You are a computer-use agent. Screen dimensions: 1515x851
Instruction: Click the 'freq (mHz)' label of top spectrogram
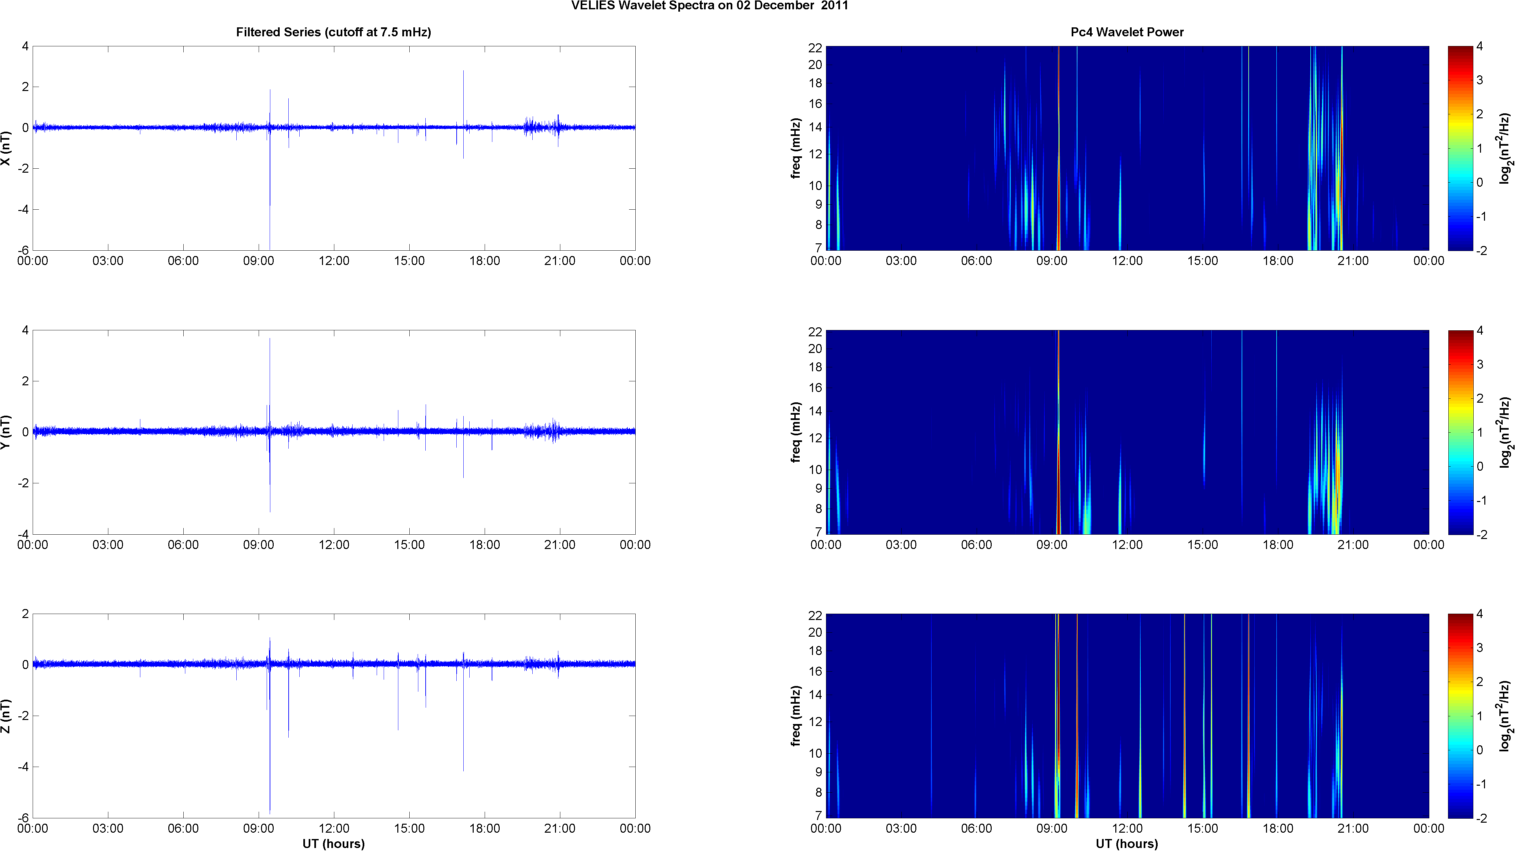coord(796,148)
